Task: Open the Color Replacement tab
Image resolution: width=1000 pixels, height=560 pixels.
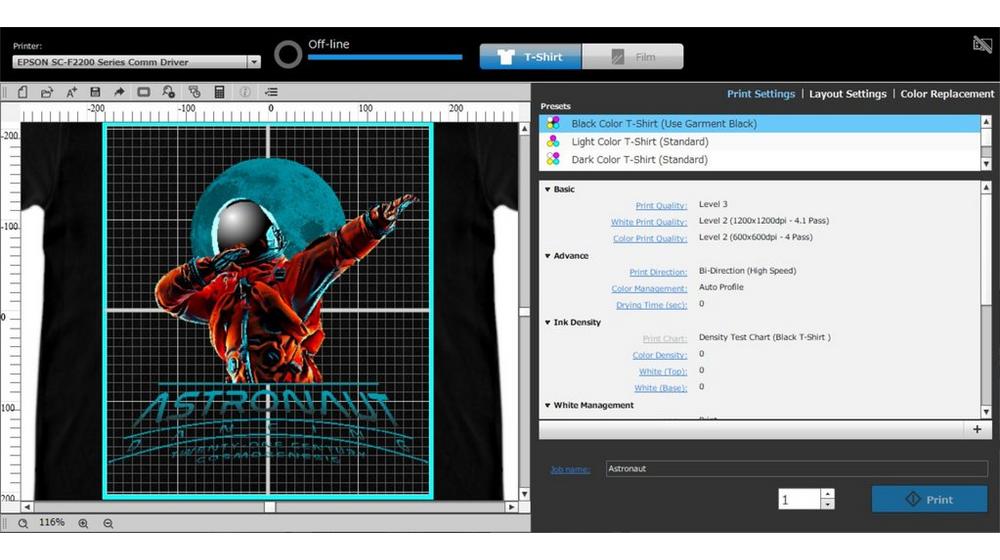Action: (x=946, y=94)
